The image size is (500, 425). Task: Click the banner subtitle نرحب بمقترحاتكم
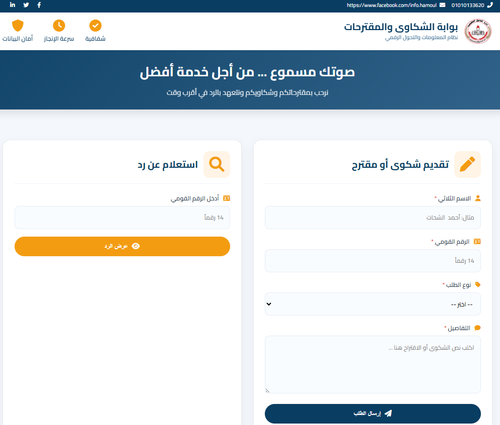pyautogui.click(x=247, y=92)
